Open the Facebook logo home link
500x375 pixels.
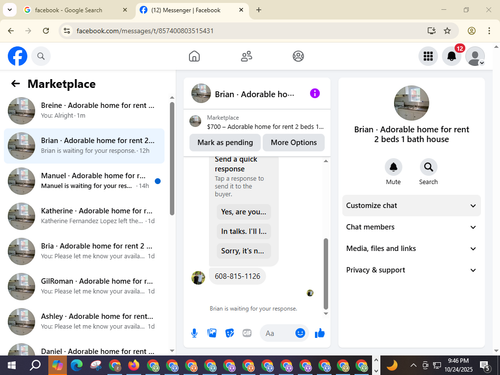click(x=17, y=56)
